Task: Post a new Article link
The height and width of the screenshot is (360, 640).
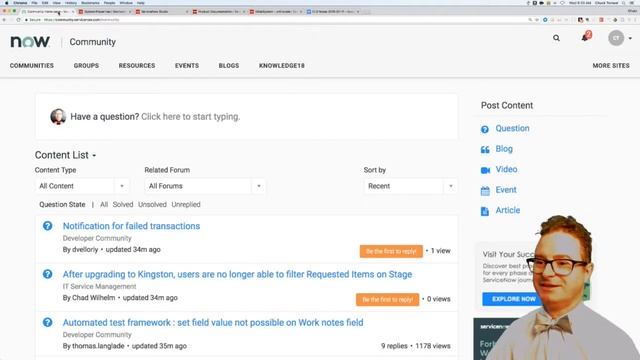Action: click(x=508, y=210)
